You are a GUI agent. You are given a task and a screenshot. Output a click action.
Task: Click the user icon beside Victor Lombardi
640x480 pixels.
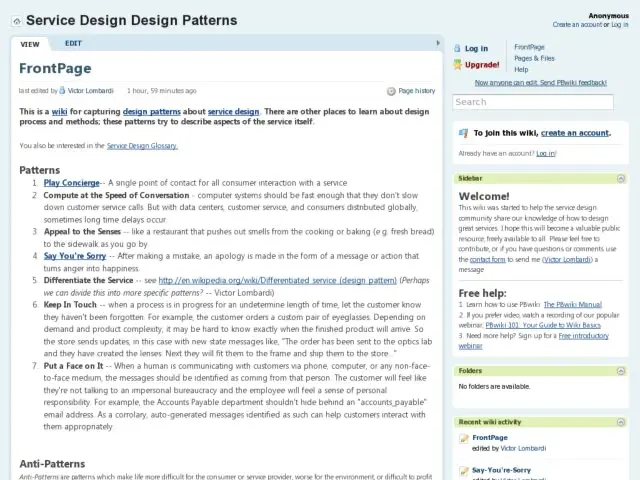(61, 91)
